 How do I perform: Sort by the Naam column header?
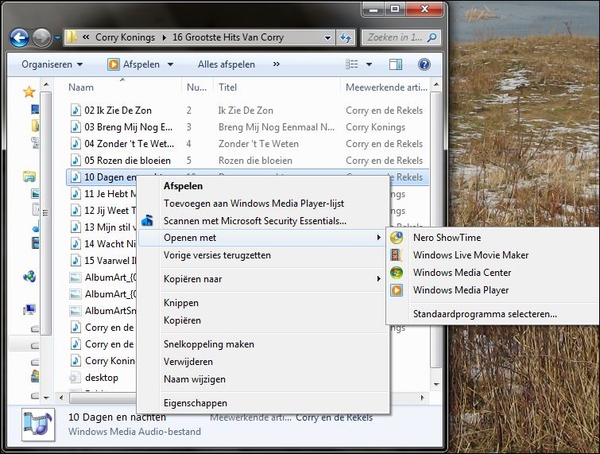click(x=81, y=87)
